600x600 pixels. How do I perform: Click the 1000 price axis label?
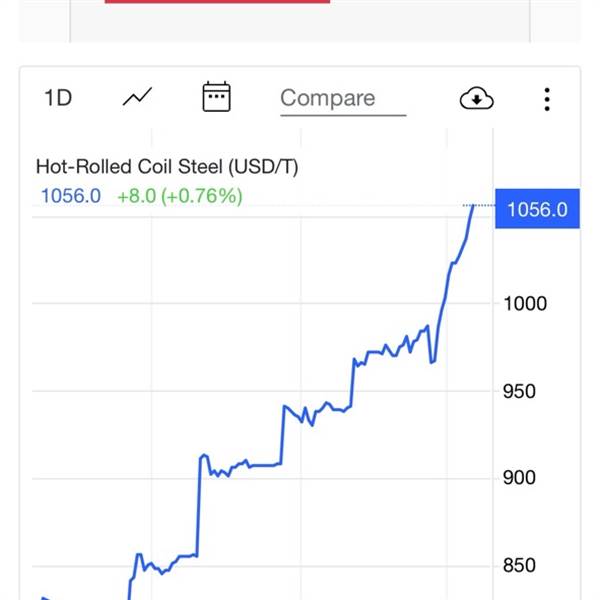coord(525,304)
